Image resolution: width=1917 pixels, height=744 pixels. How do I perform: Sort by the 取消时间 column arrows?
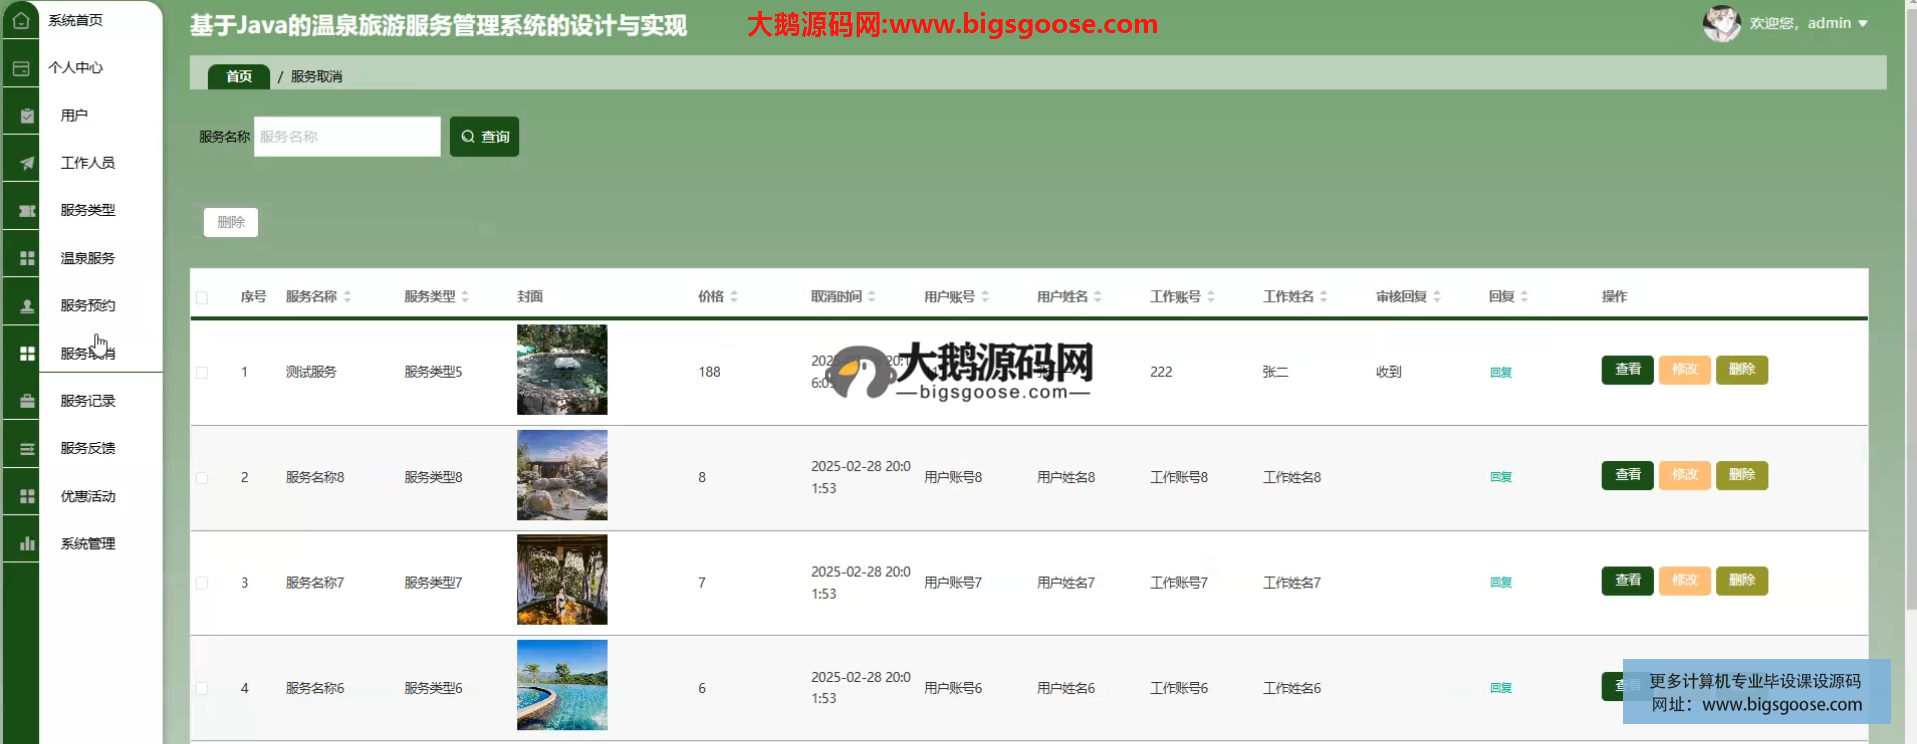pyautogui.click(x=872, y=297)
